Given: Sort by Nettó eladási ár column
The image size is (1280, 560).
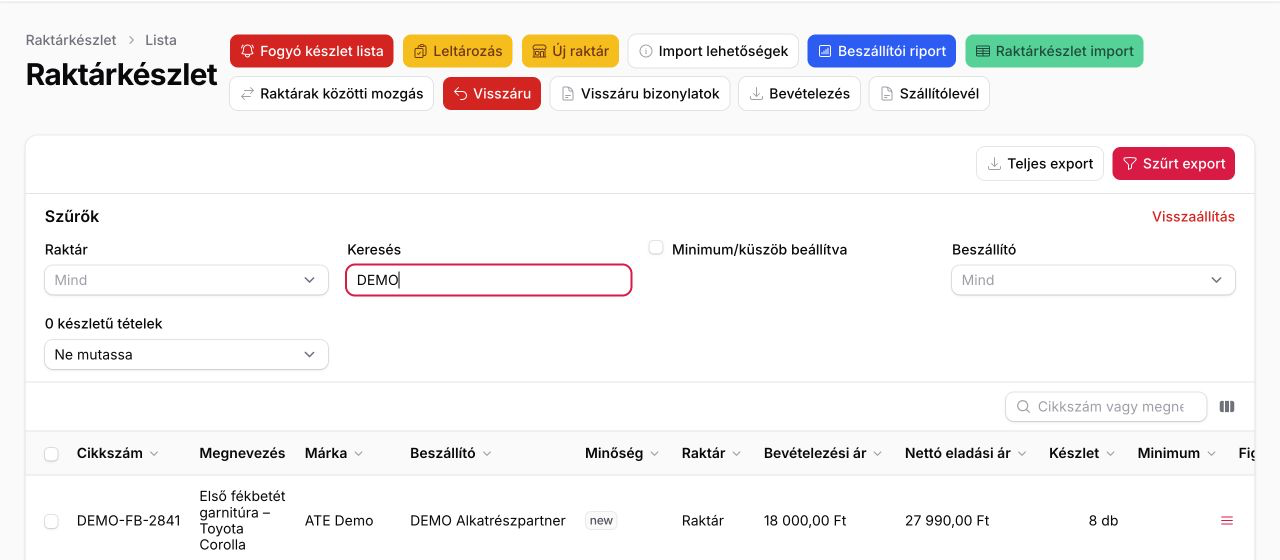Looking at the screenshot, I should (966, 453).
